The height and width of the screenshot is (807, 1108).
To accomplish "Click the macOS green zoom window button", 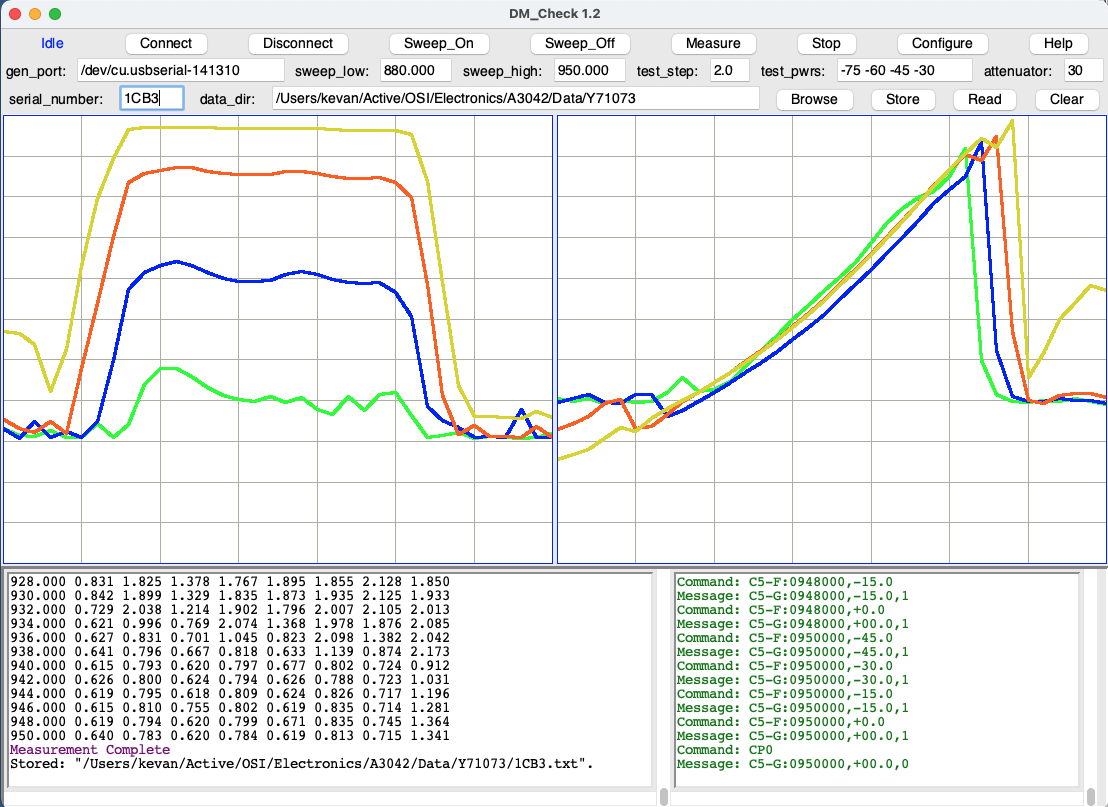I will pyautogui.click(x=55, y=14).
